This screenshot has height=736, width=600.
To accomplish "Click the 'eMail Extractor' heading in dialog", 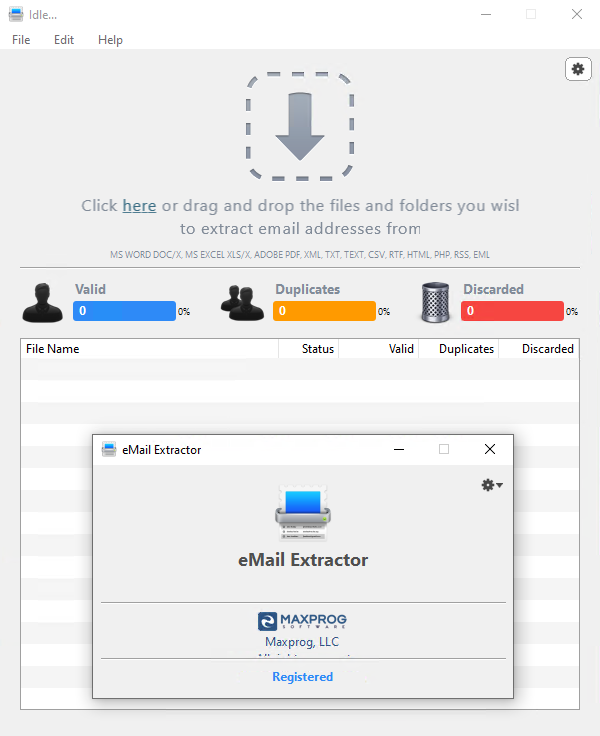I will 303,560.
